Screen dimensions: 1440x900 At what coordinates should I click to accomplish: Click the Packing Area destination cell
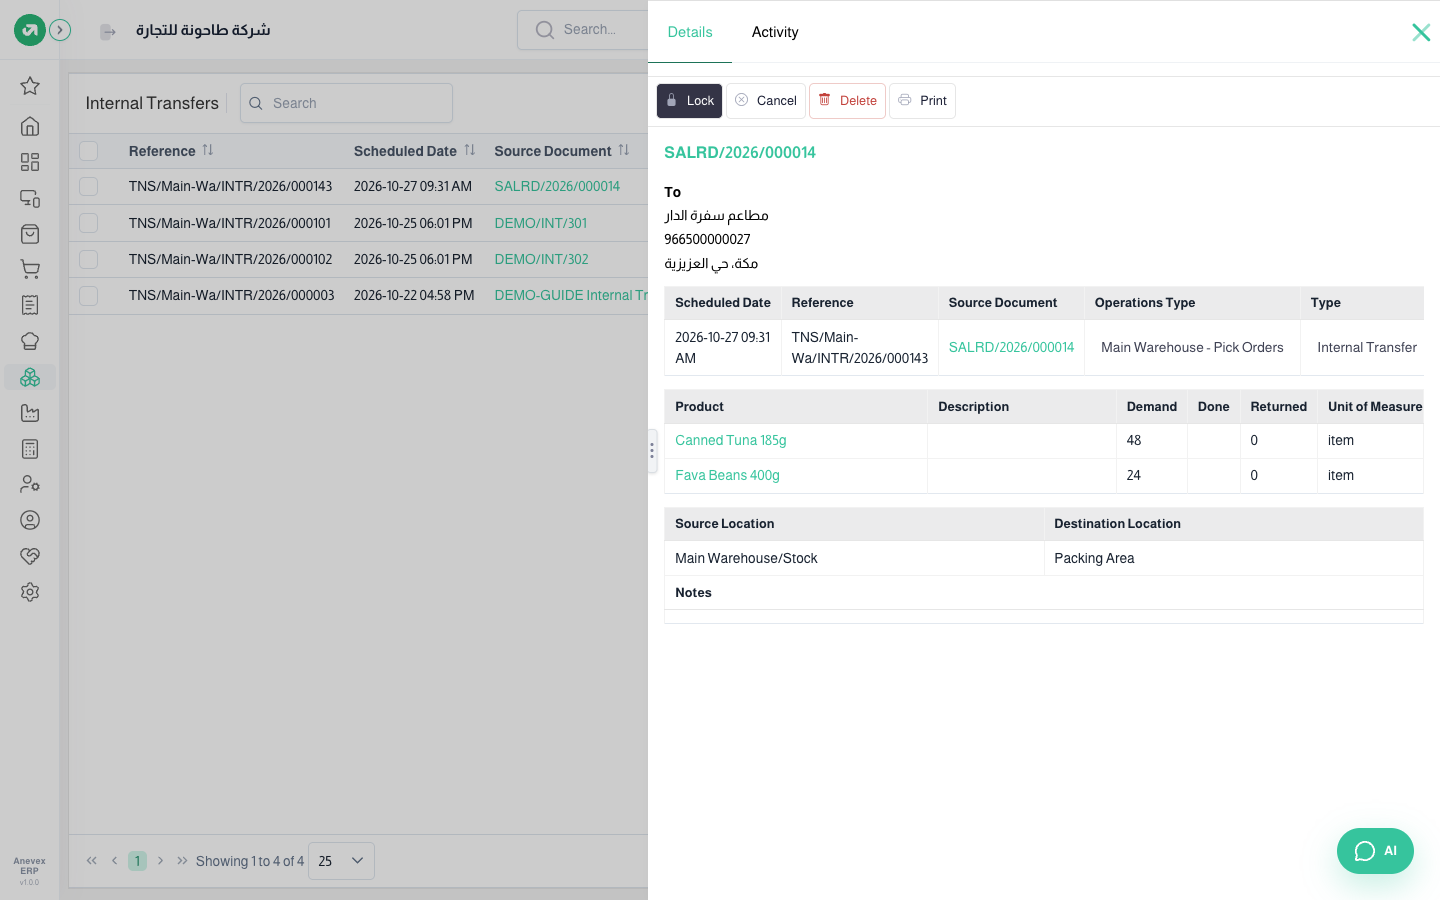(x=1233, y=558)
